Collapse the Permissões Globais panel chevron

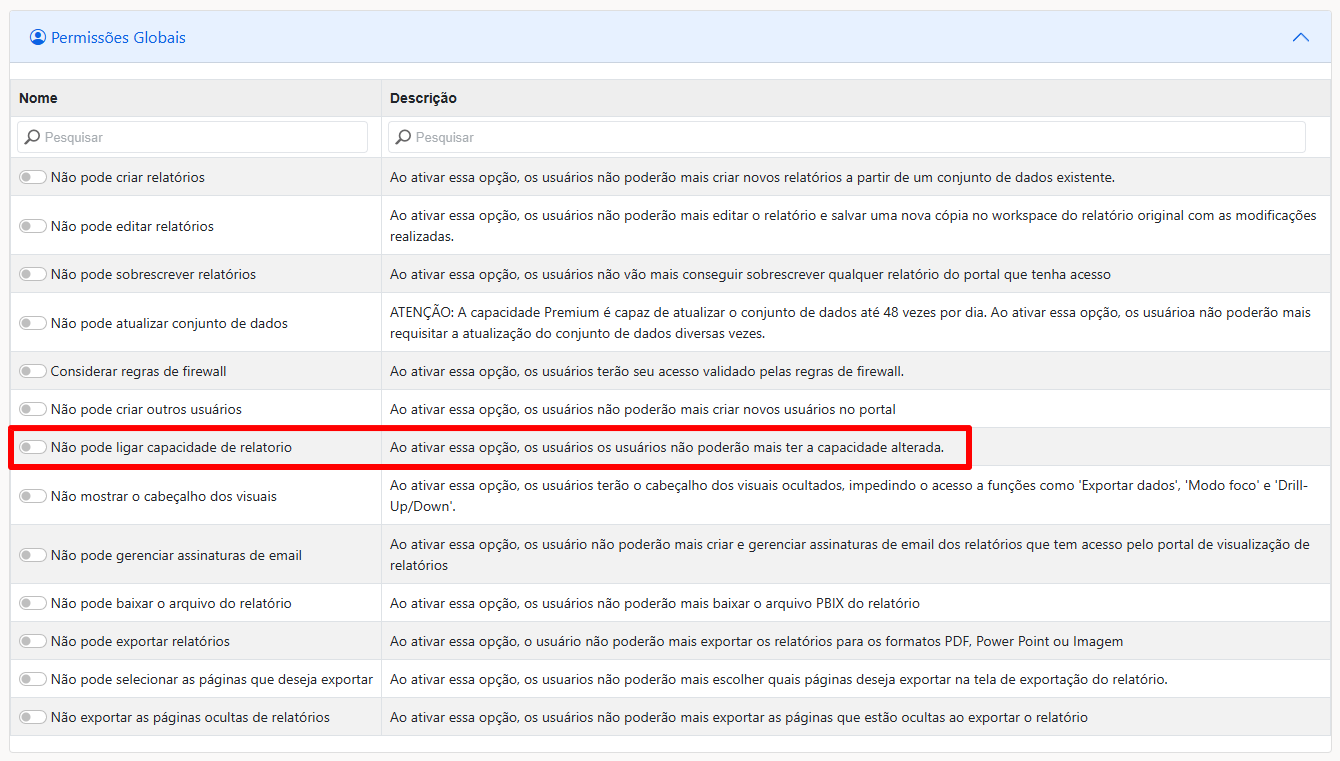click(x=1300, y=37)
